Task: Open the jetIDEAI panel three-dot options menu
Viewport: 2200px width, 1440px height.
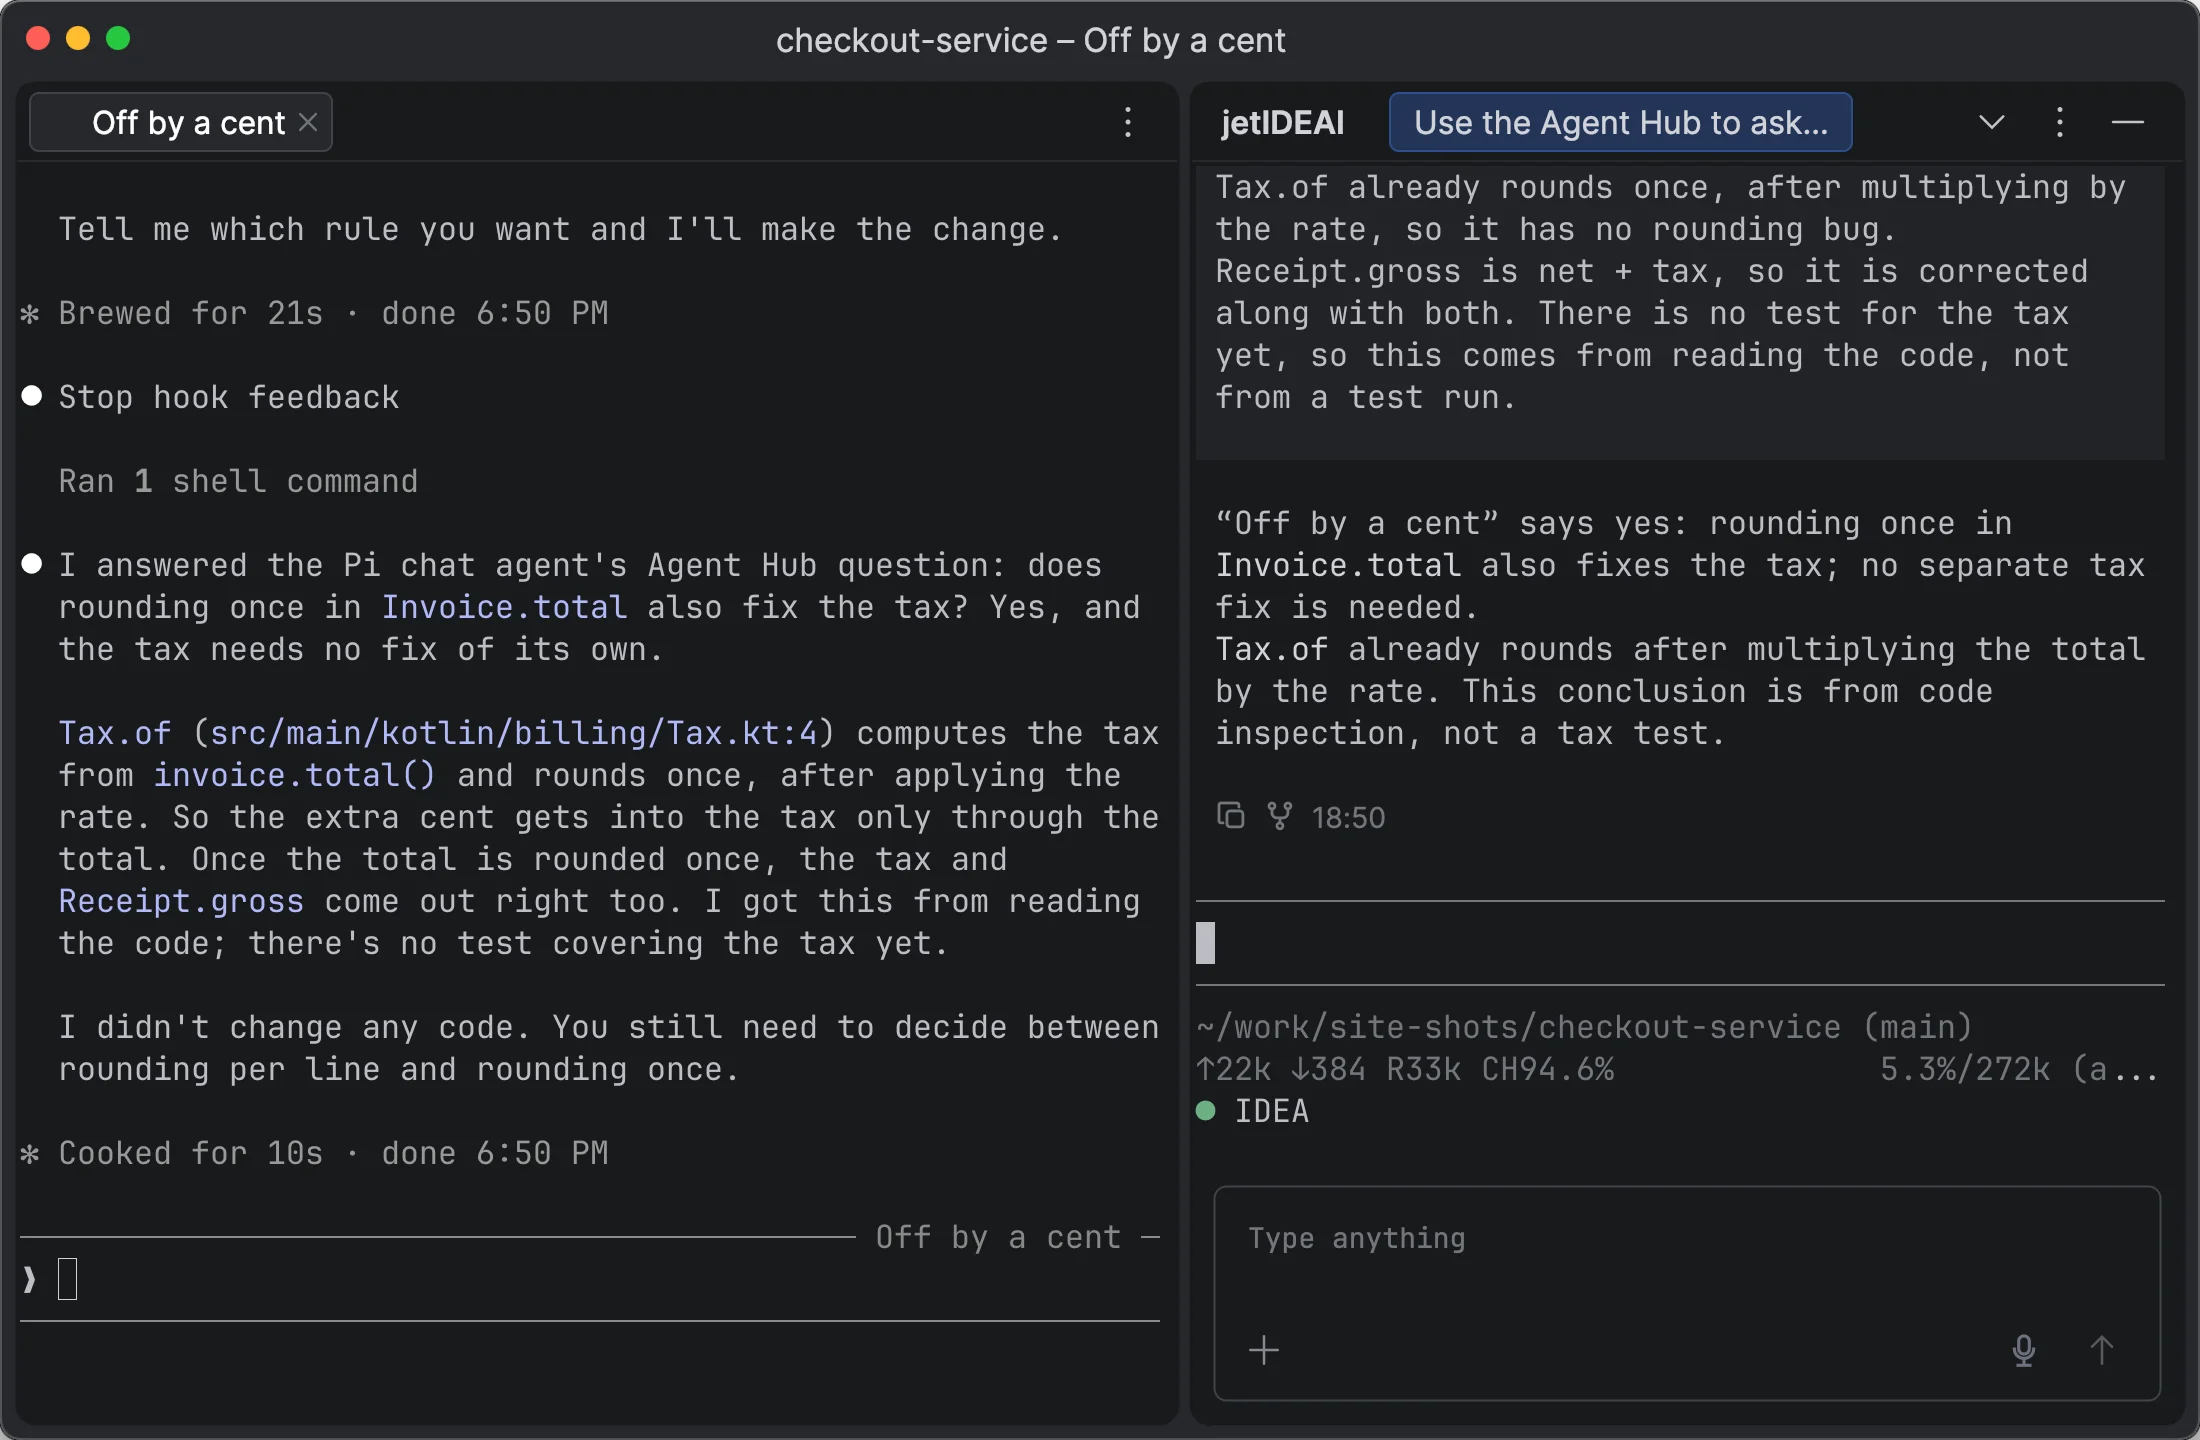Action: click(2060, 122)
